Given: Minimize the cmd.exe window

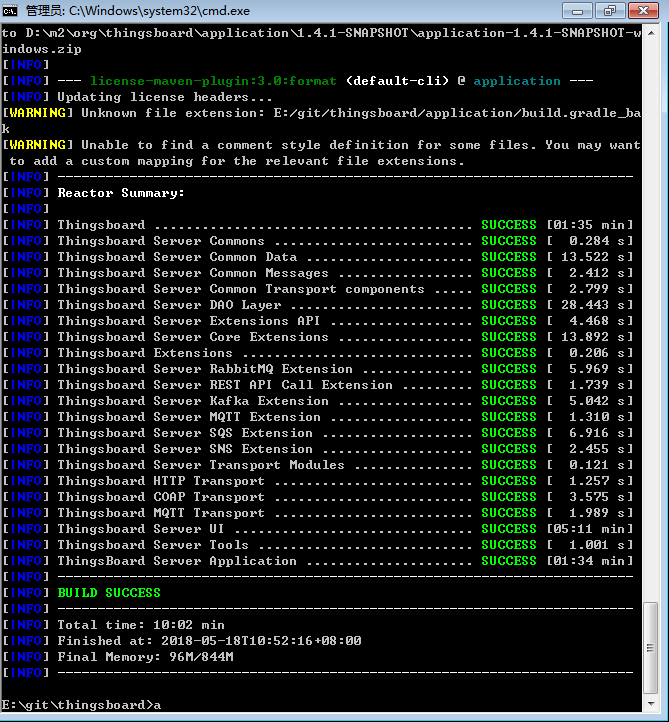Looking at the screenshot, I should tap(577, 11).
